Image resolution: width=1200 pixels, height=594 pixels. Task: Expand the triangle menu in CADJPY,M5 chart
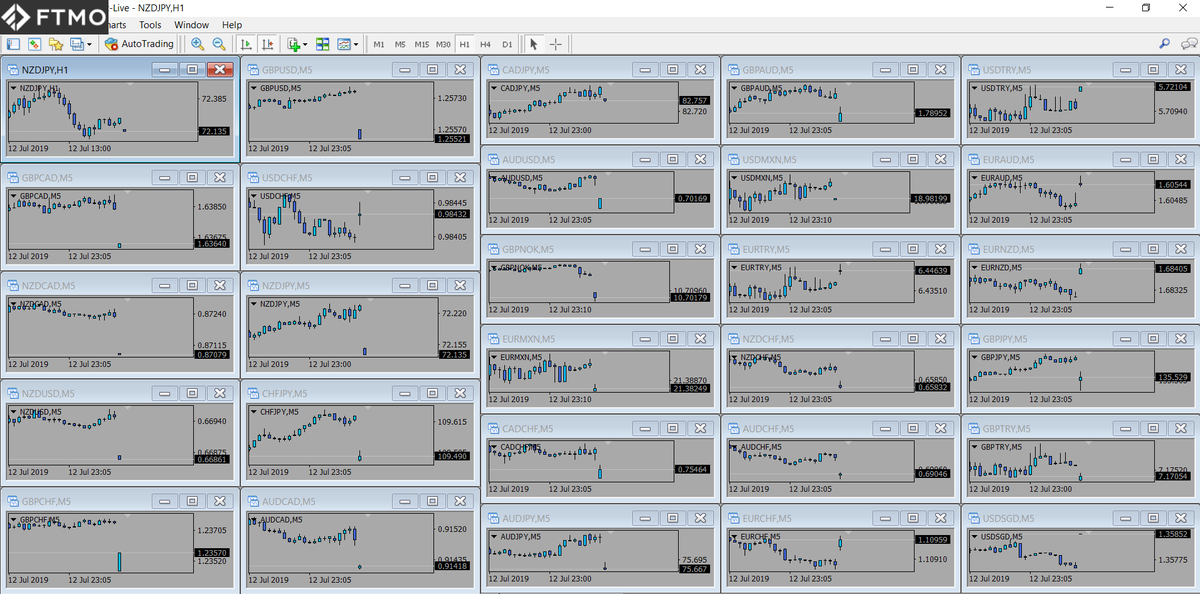click(x=494, y=88)
